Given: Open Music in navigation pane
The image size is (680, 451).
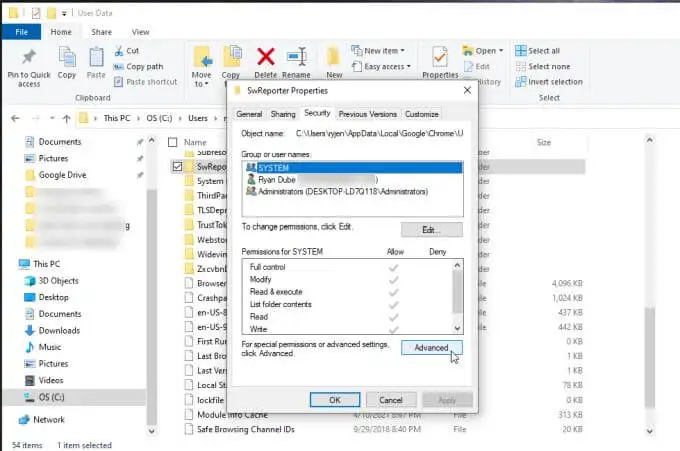Looking at the screenshot, I should [x=49, y=347].
